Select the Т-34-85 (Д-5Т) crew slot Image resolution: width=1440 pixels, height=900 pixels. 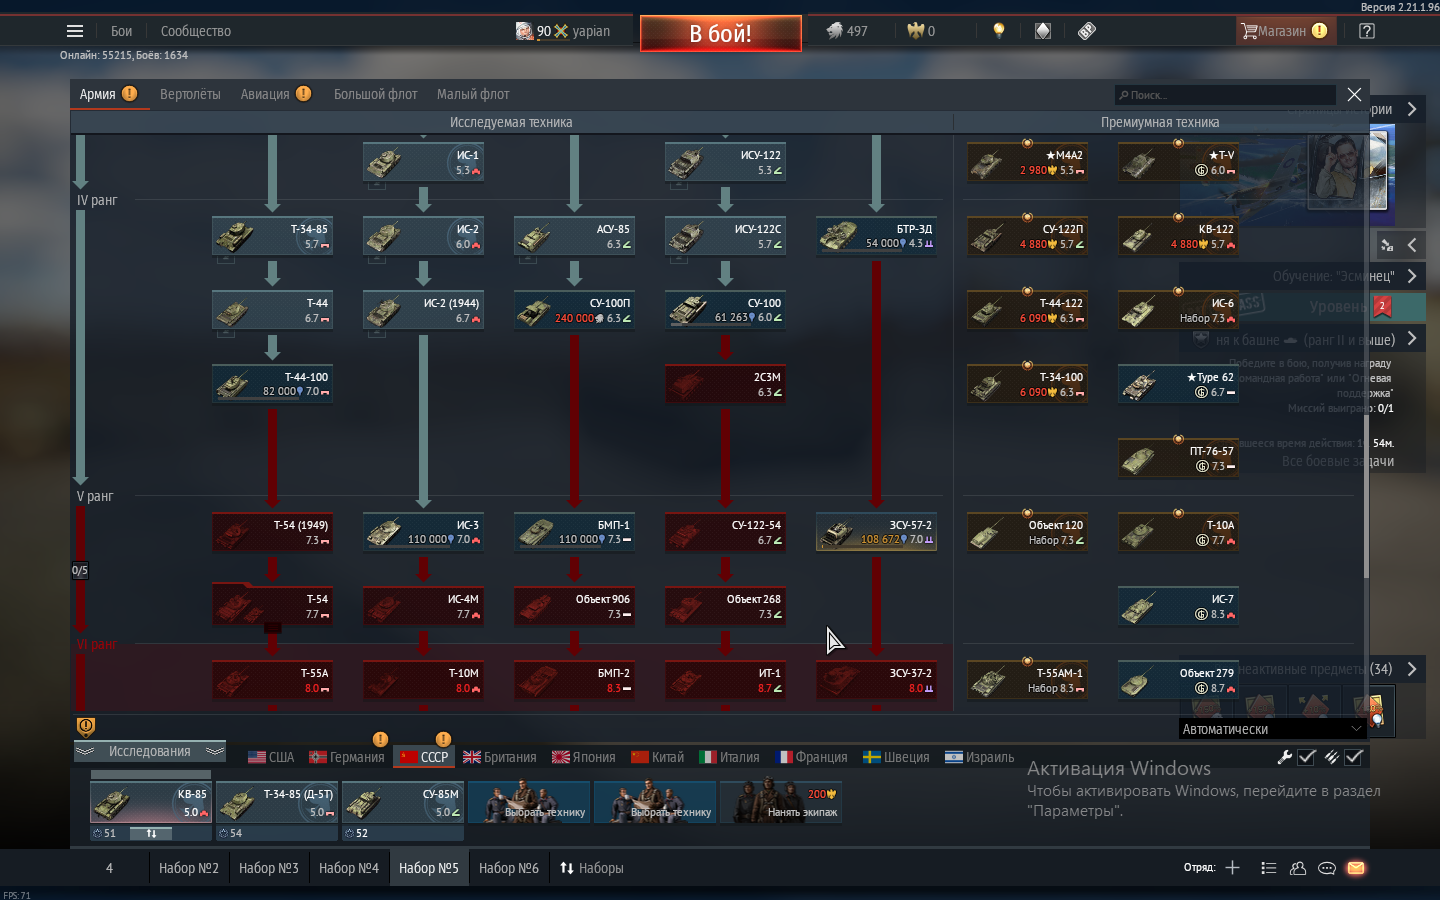(277, 802)
